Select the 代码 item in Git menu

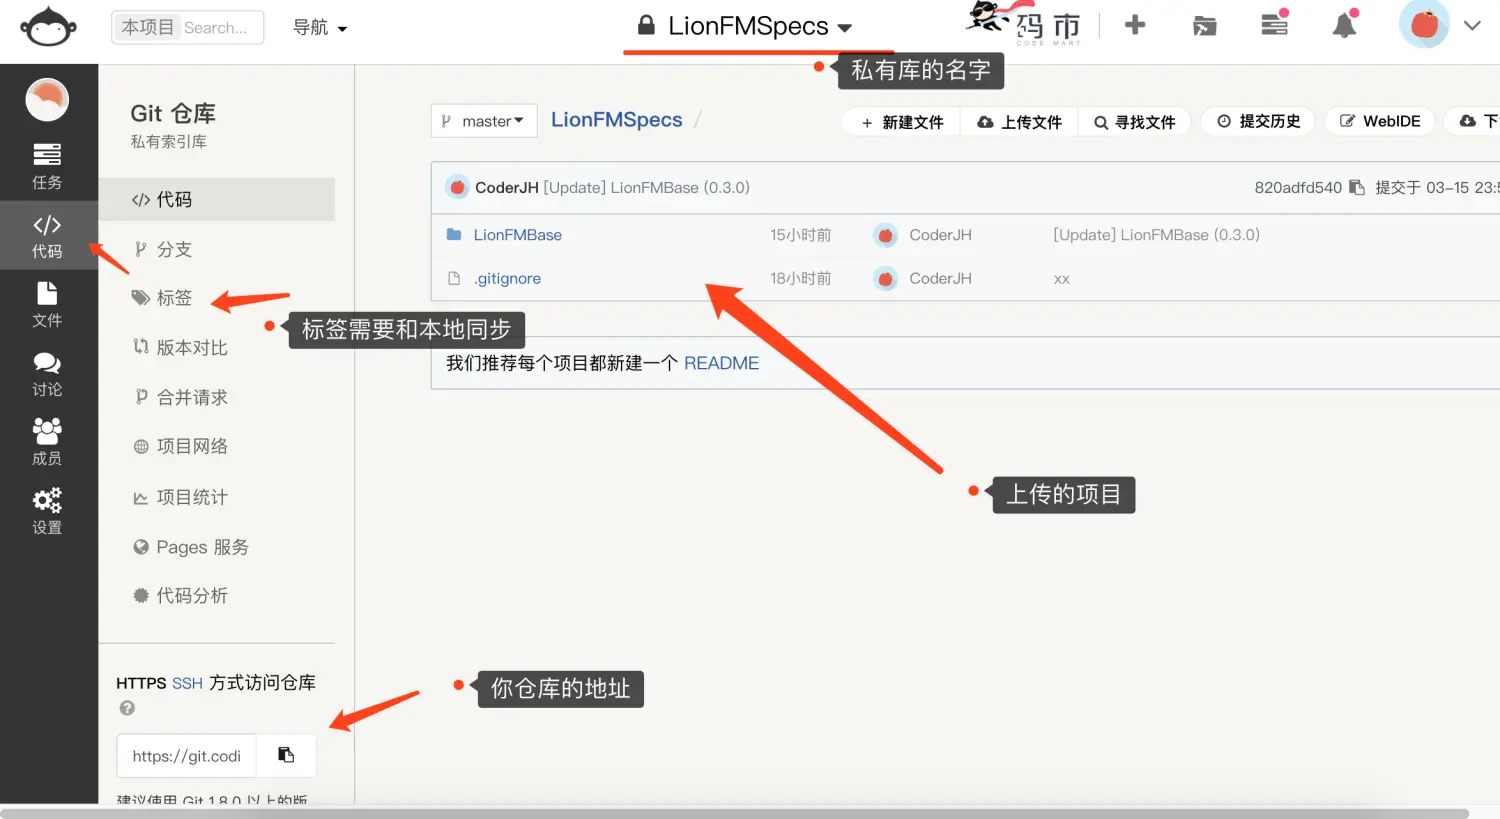217,199
